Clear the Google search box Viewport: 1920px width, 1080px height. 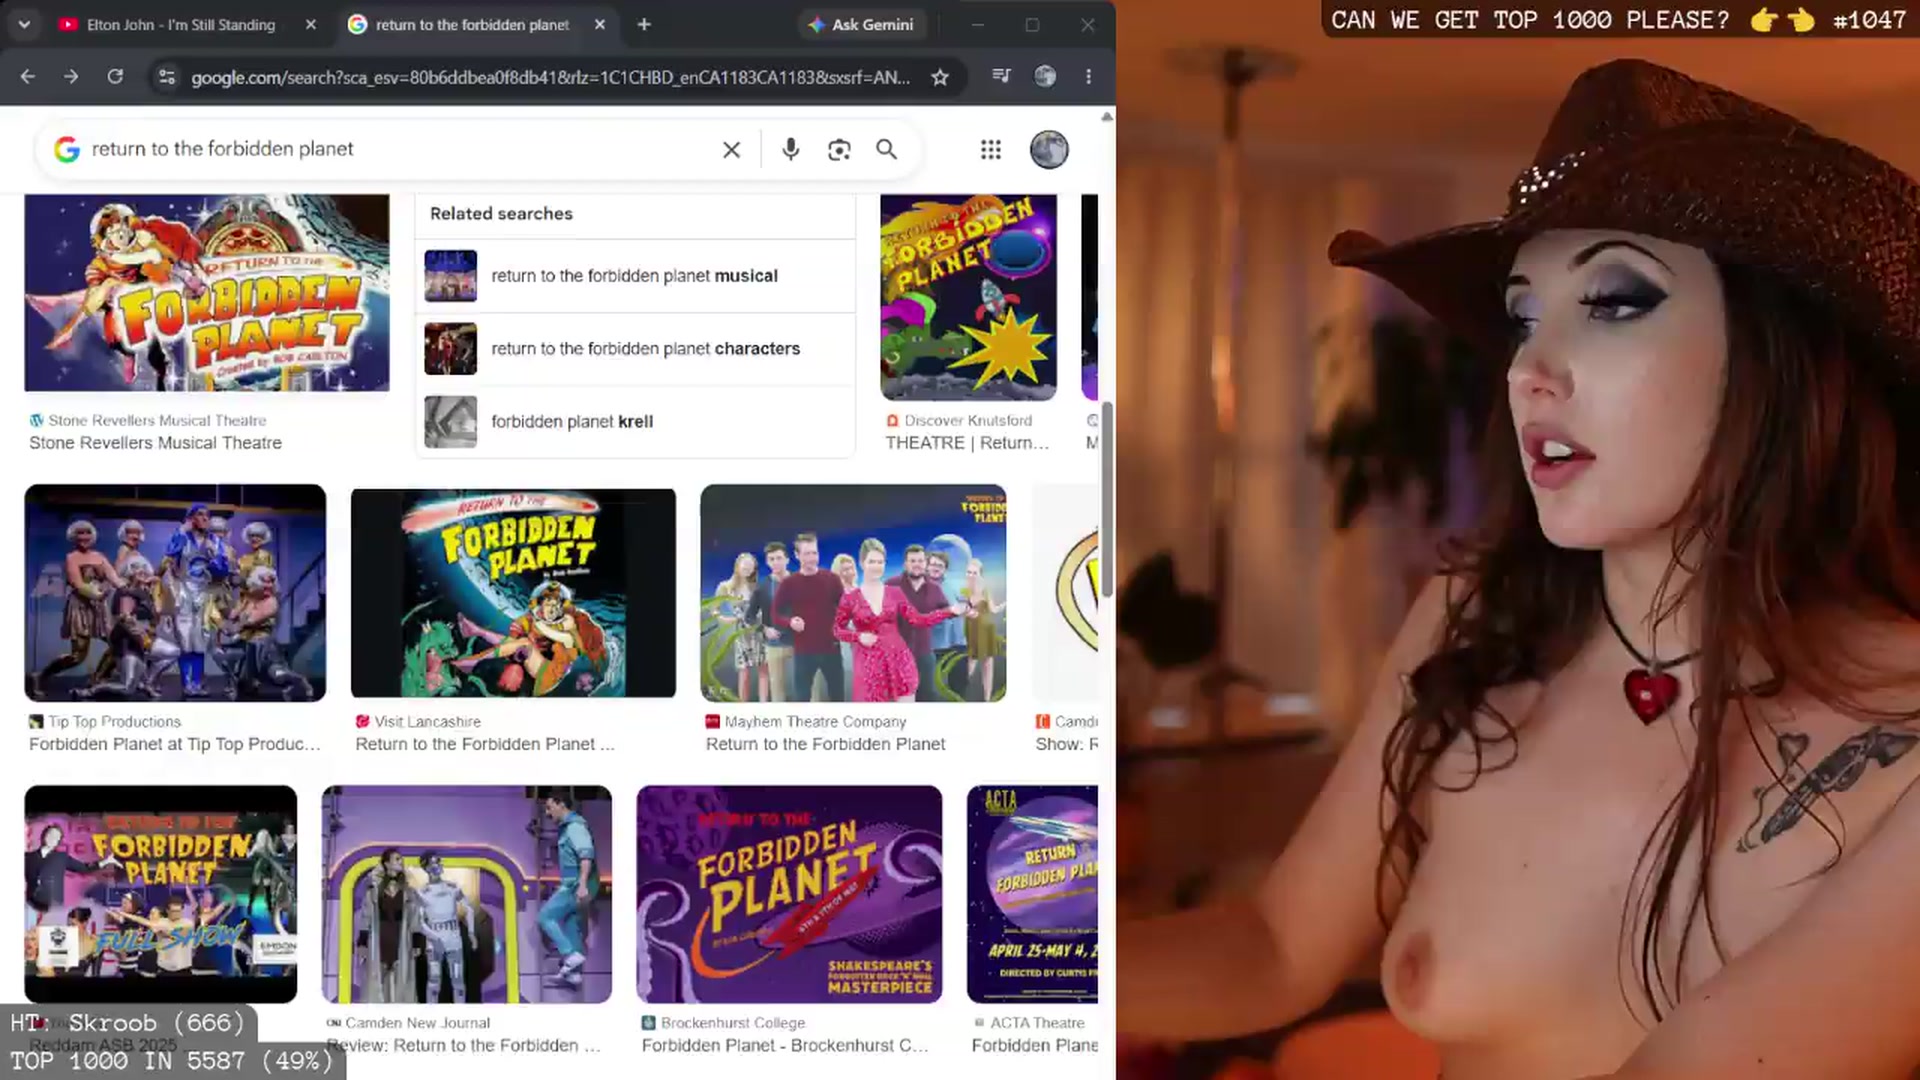pyautogui.click(x=732, y=149)
